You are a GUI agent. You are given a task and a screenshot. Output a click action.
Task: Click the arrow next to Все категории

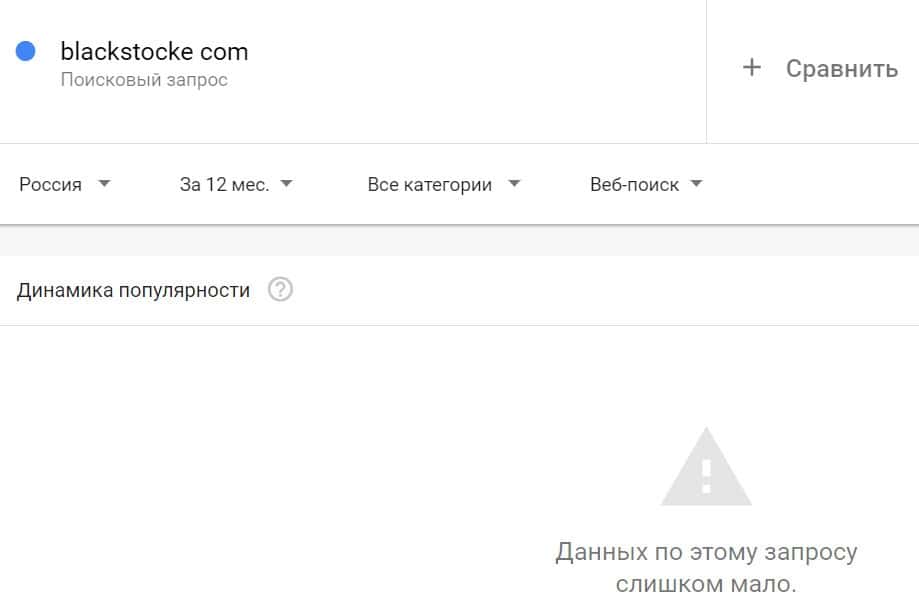click(x=514, y=184)
